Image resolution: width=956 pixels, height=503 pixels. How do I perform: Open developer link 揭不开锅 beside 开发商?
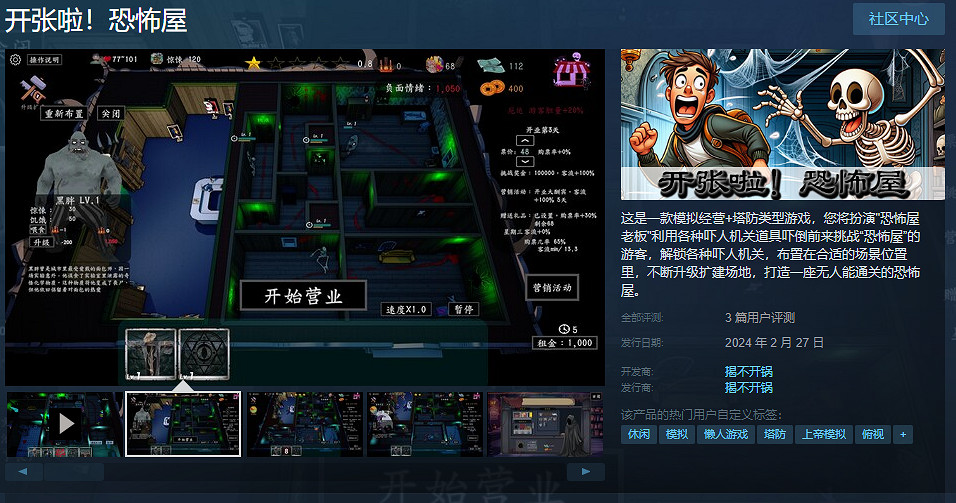[749, 371]
